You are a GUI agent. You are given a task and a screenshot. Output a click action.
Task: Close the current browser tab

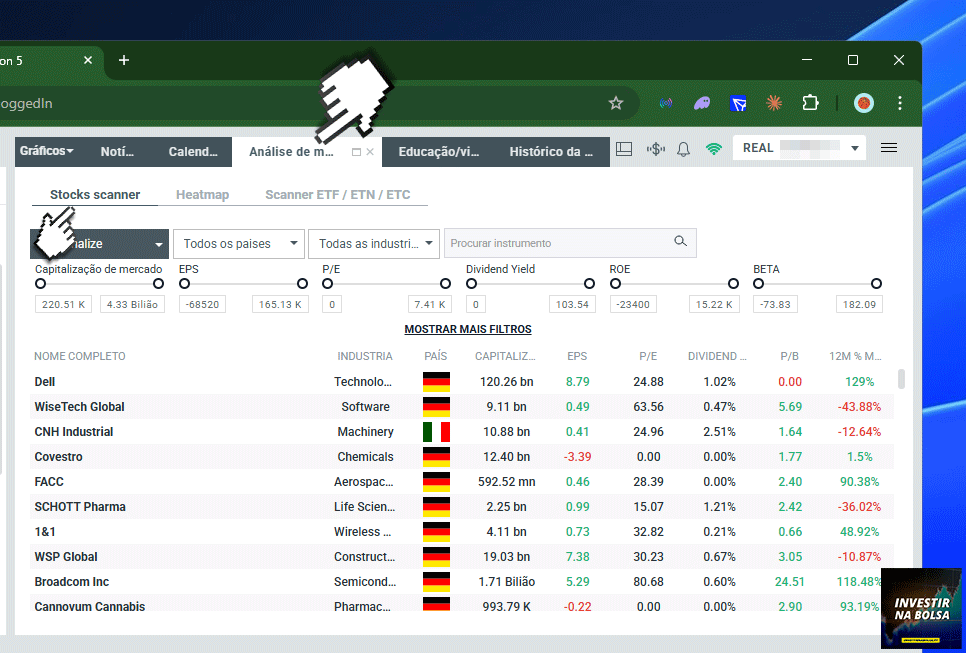(x=87, y=60)
